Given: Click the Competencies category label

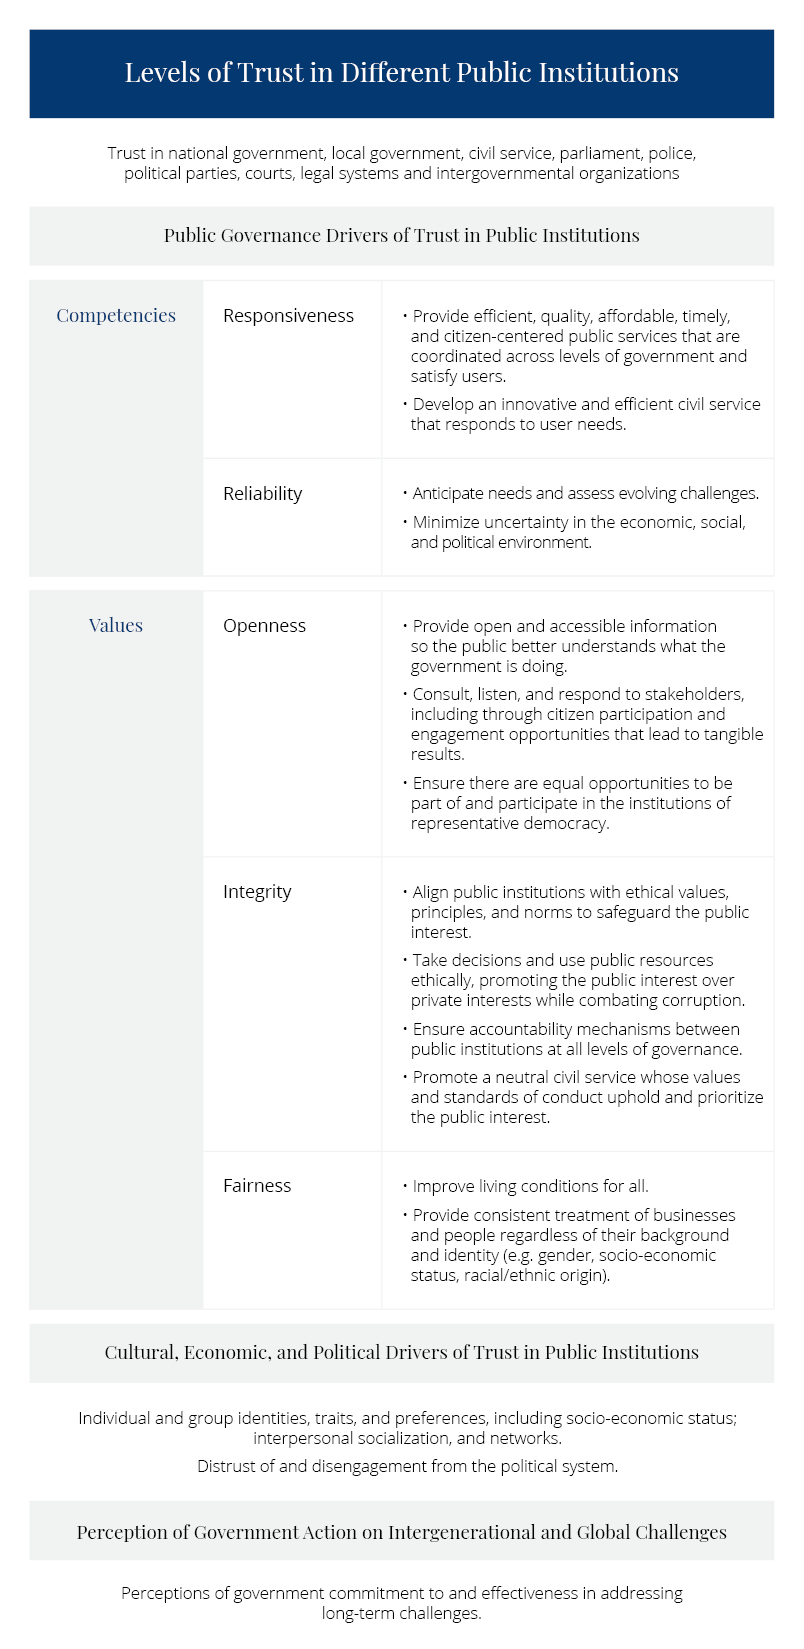Looking at the screenshot, I should tap(116, 316).
